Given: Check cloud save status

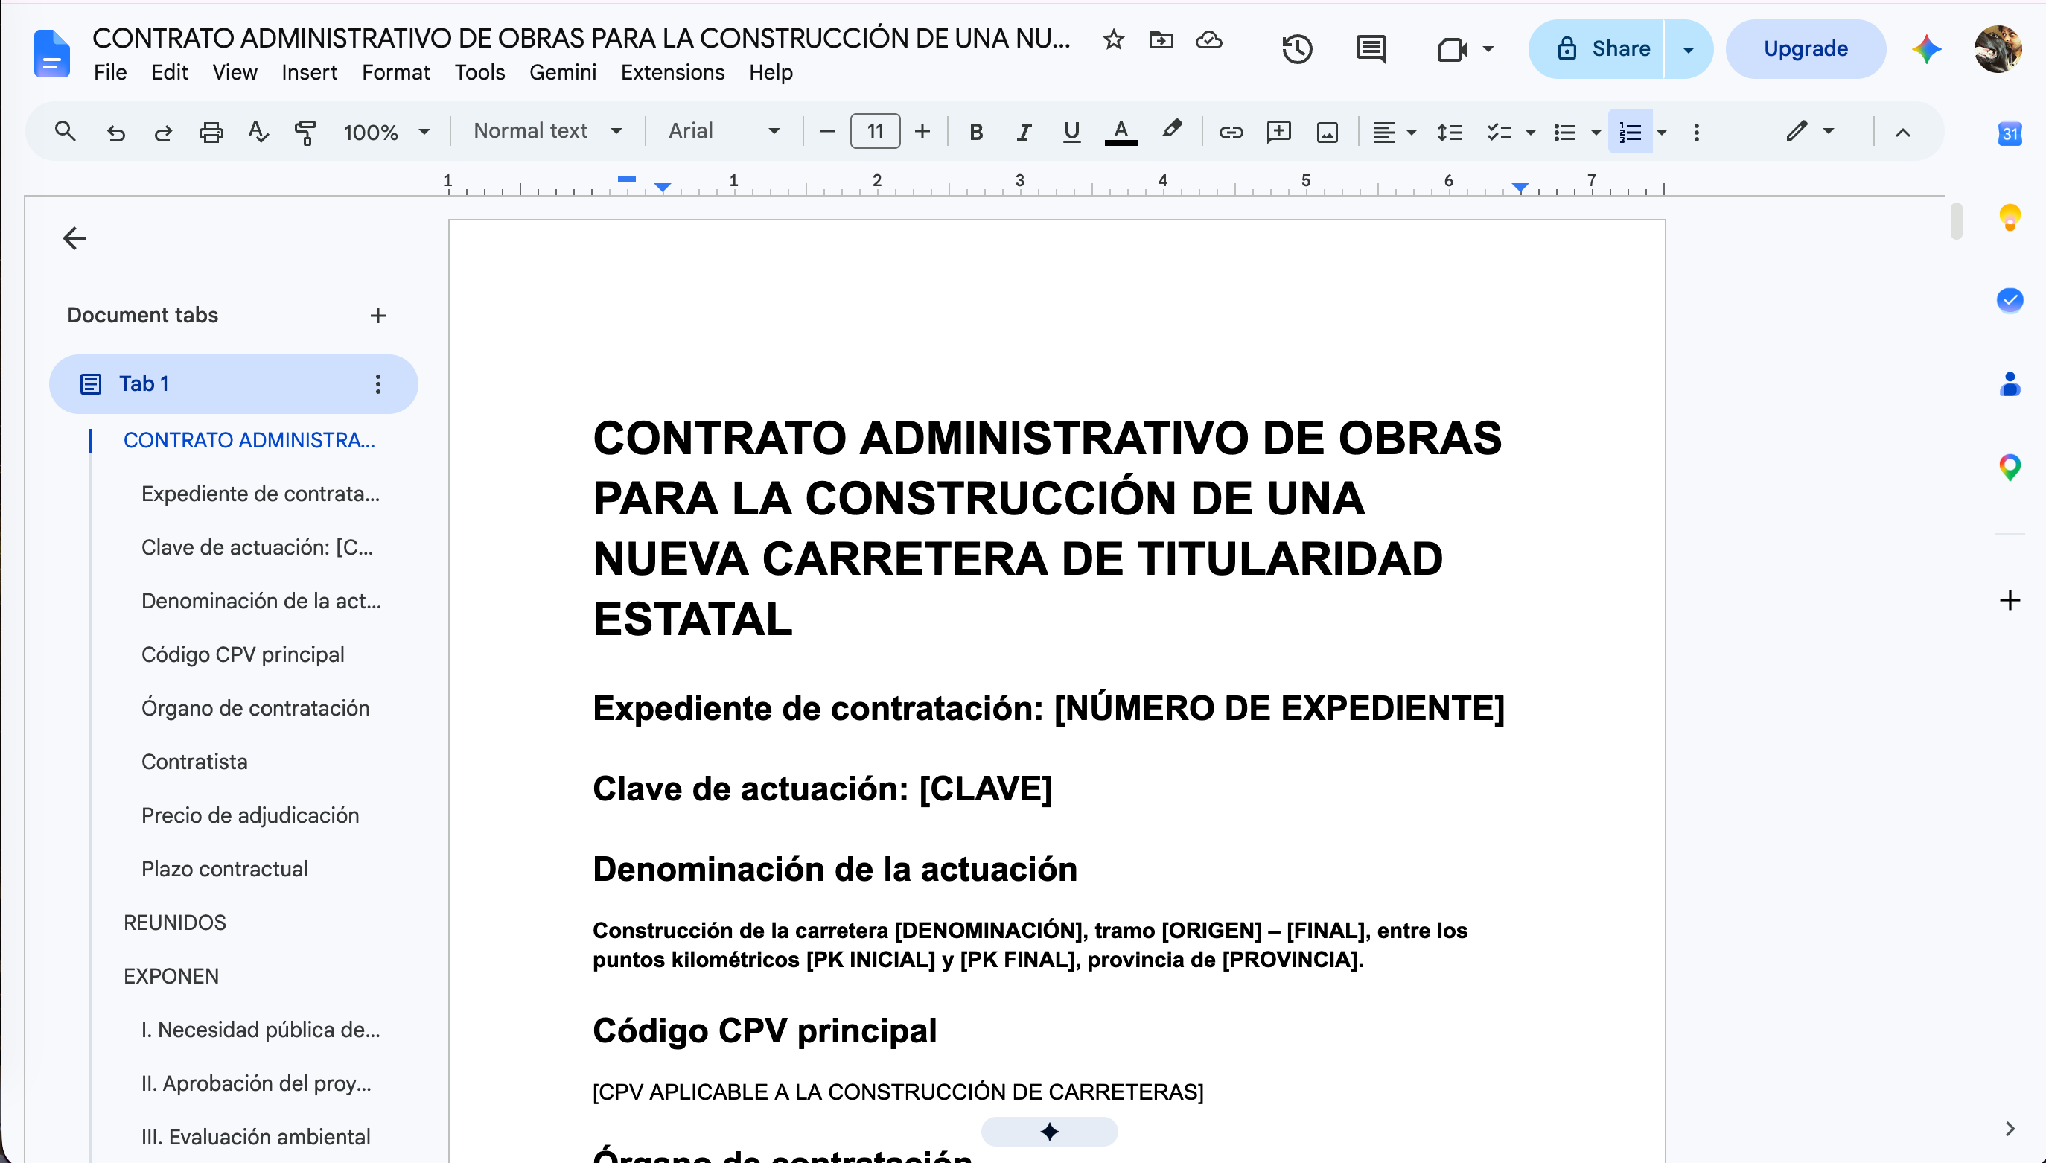Looking at the screenshot, I should (x=1209, y=40).
